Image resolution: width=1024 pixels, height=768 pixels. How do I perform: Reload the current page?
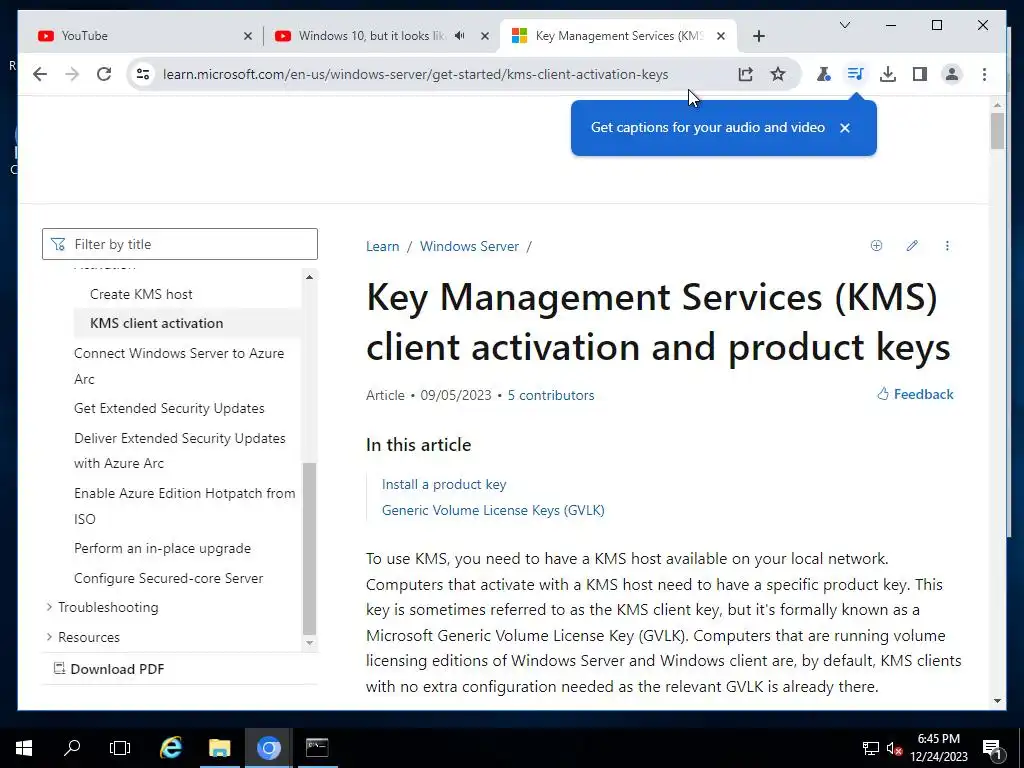pos(104,74)
